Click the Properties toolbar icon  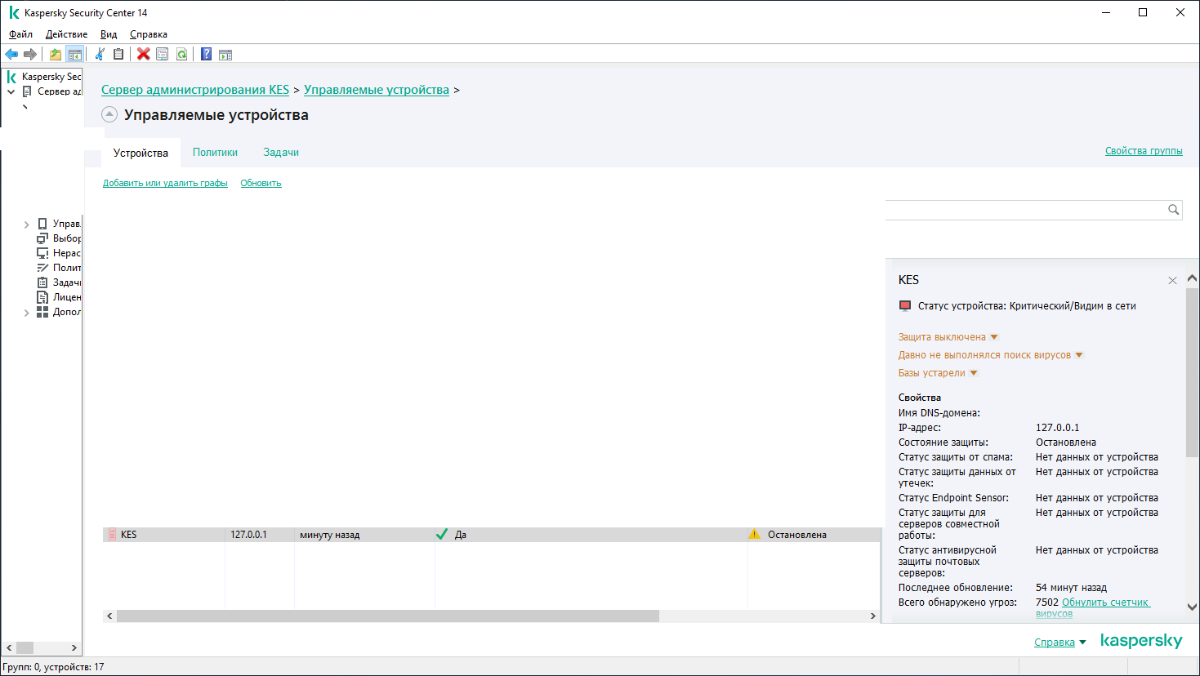pos(162,54)
